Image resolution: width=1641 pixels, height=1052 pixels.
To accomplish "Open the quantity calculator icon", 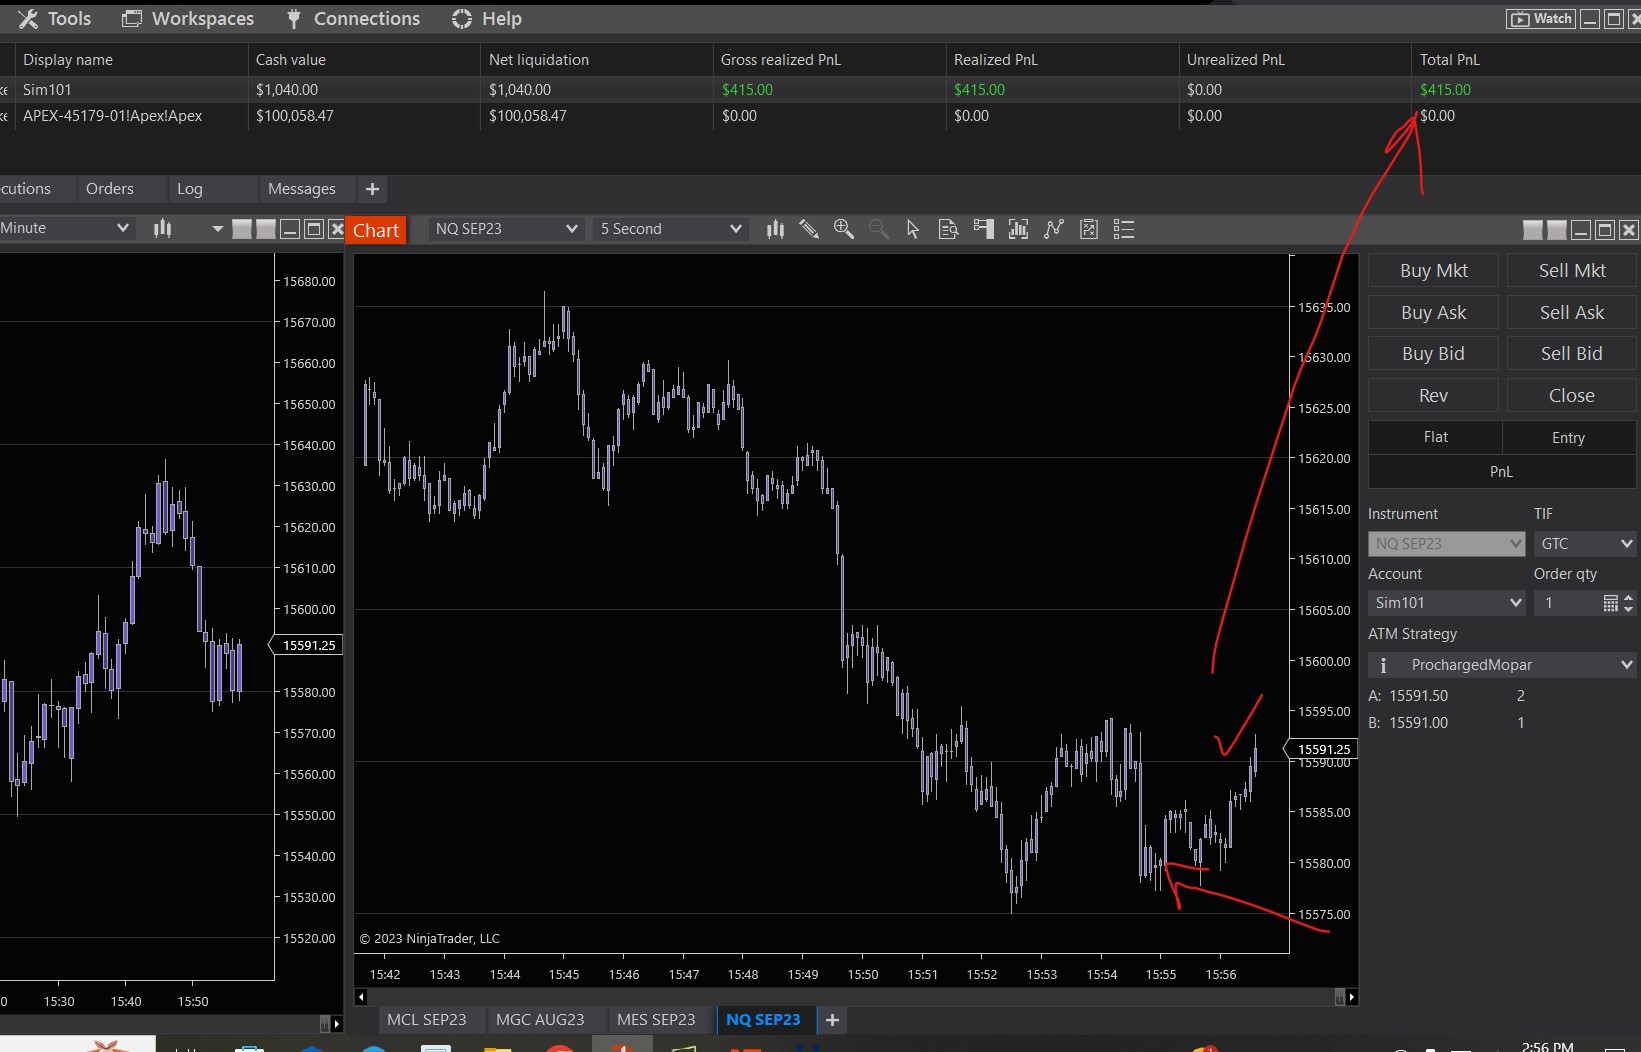I will pyautogui.click(x=1610, y=603).
